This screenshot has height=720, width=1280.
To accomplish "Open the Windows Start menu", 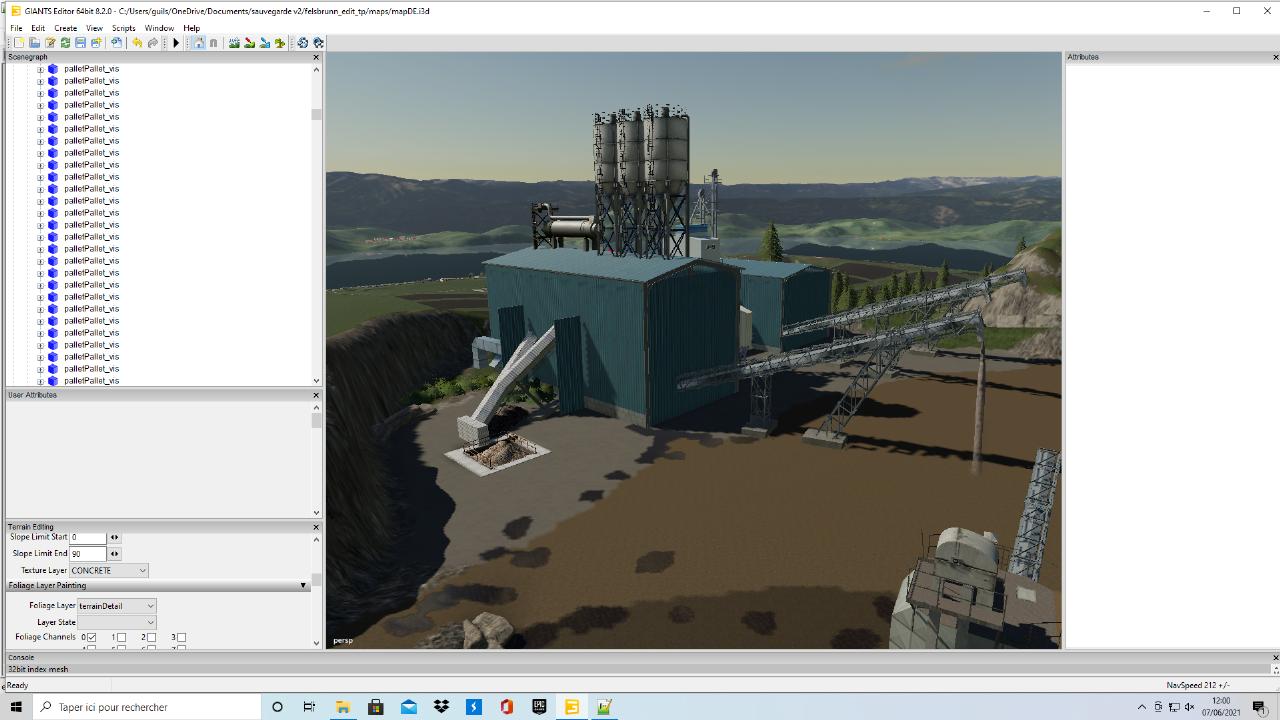I will click(16, 707).
